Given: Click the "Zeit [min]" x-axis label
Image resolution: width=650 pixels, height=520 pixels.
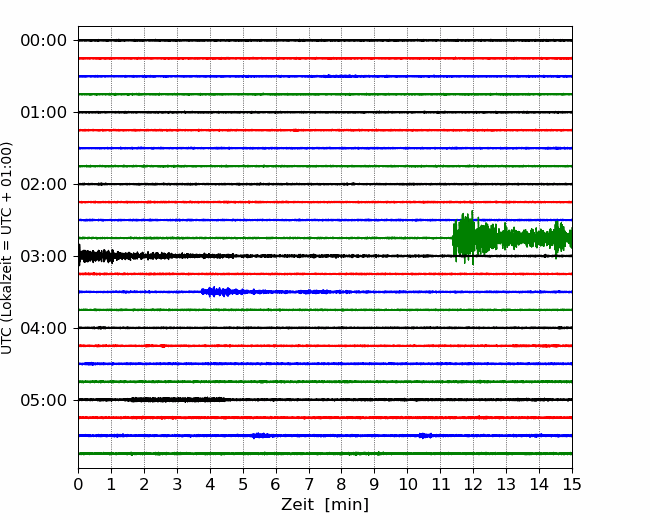Looking at the screenshot, I should click(324, 505).
